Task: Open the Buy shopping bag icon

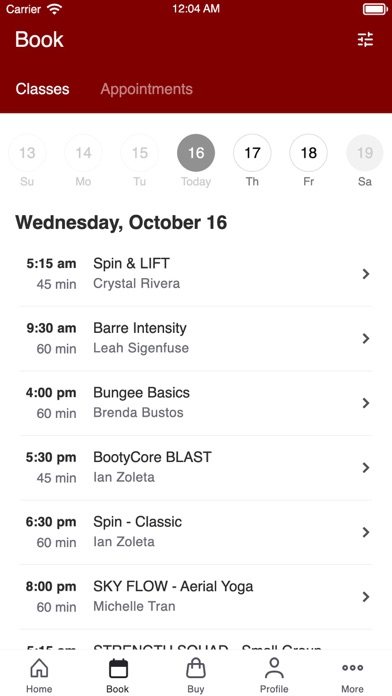Action: [196, 668]
